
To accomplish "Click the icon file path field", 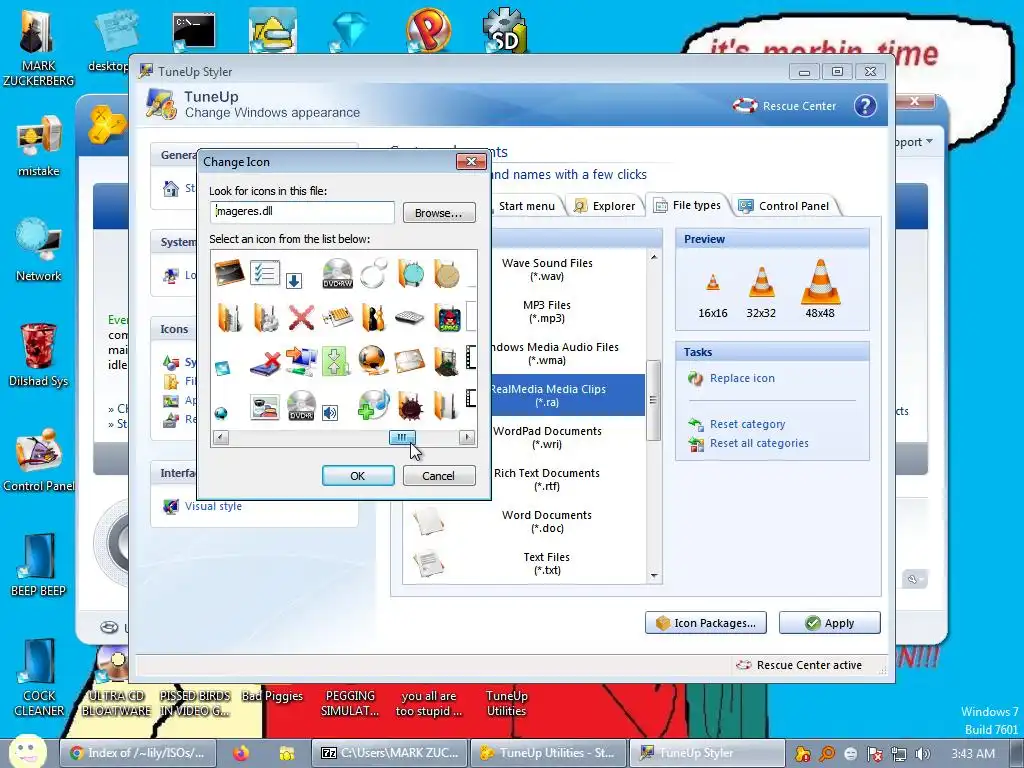I will click(x=302, y=212).
